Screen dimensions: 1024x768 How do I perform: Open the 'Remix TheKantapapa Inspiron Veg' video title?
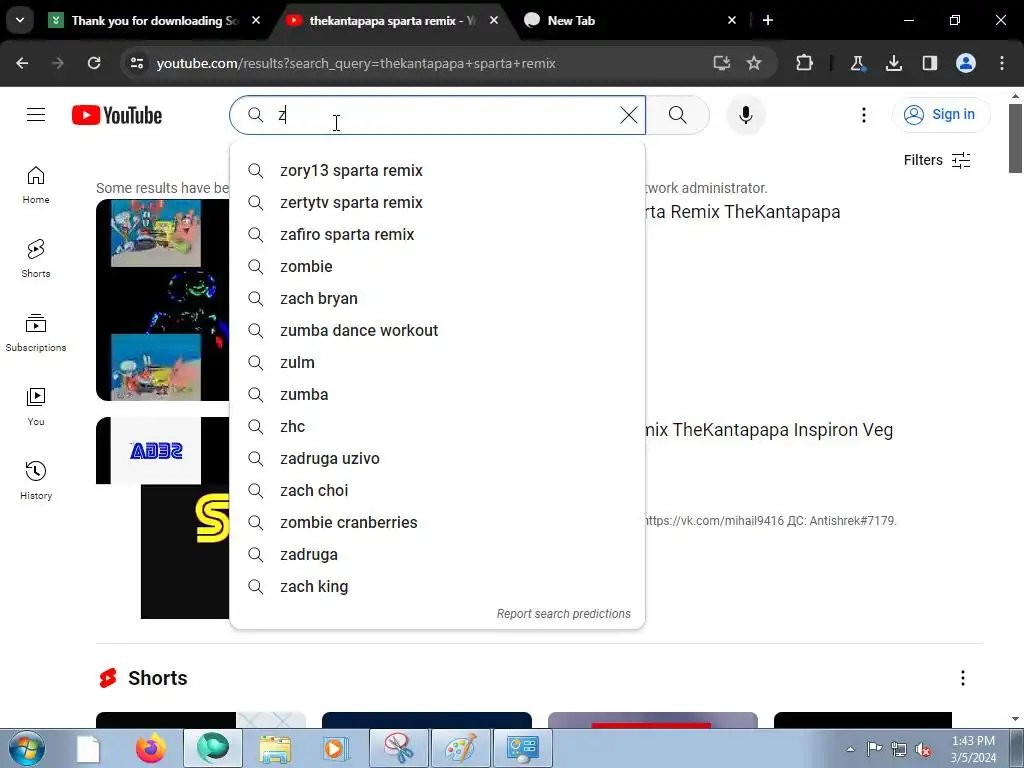[769, 430]
